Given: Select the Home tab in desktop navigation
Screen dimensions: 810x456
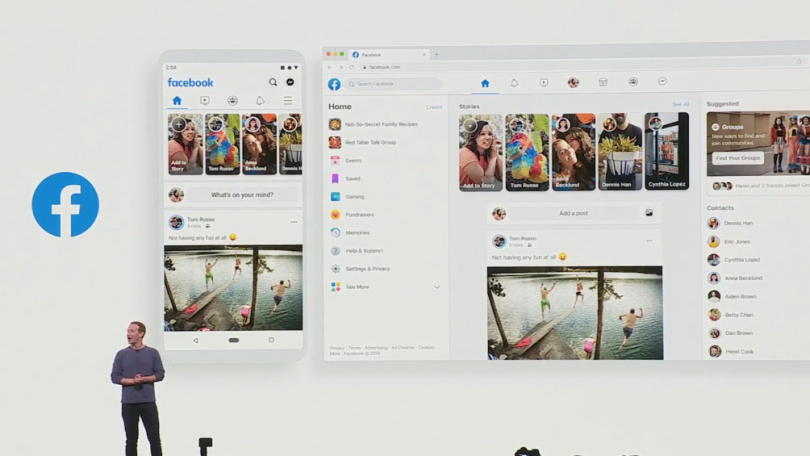Looking at the screenshot, I should (x=485, y=83).
